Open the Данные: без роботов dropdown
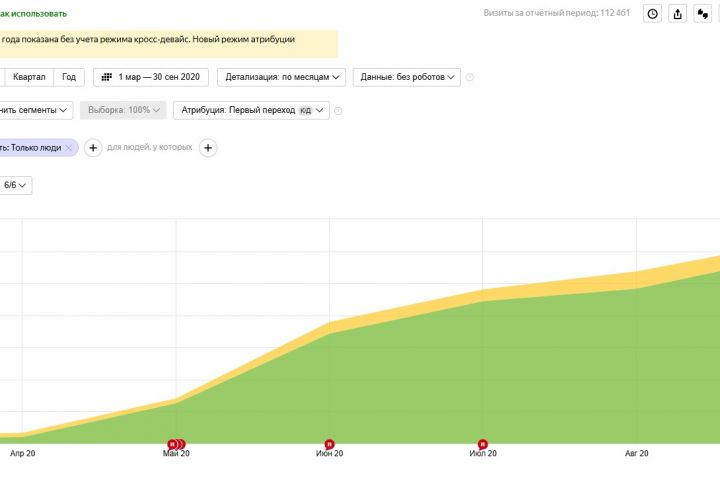The width and height of the screenshot is (720, 480). 408,77
